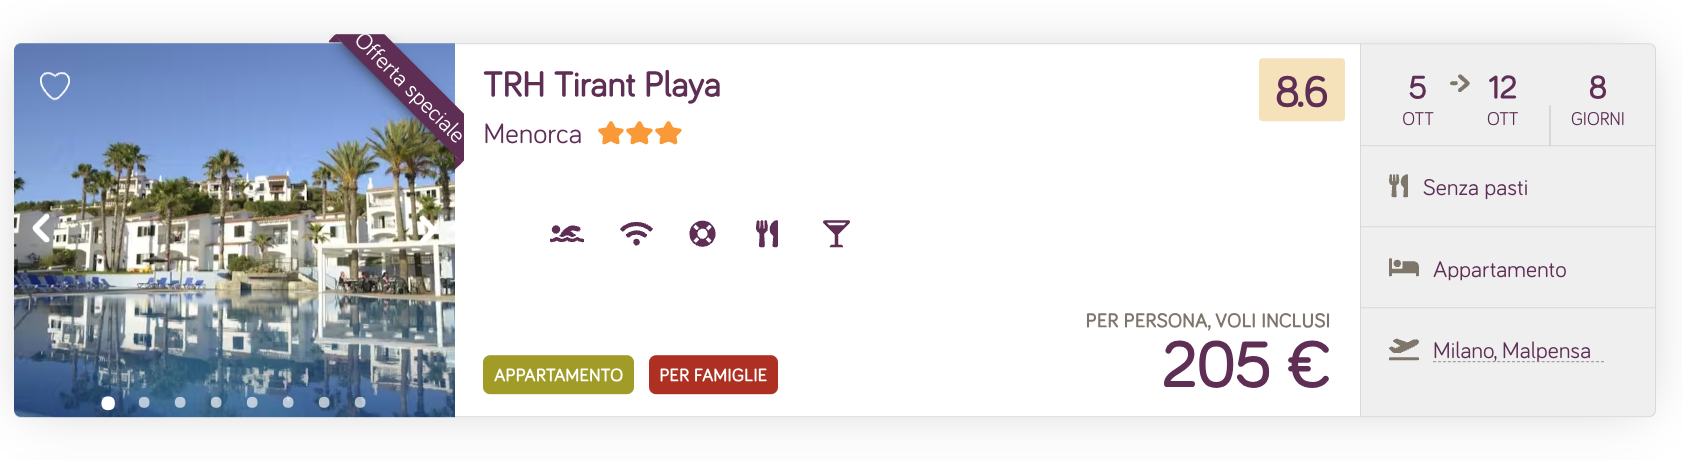Screen dimensions: 1682x460
Task: Click the cocktail bar amenity icon
Action: [836, 234]
